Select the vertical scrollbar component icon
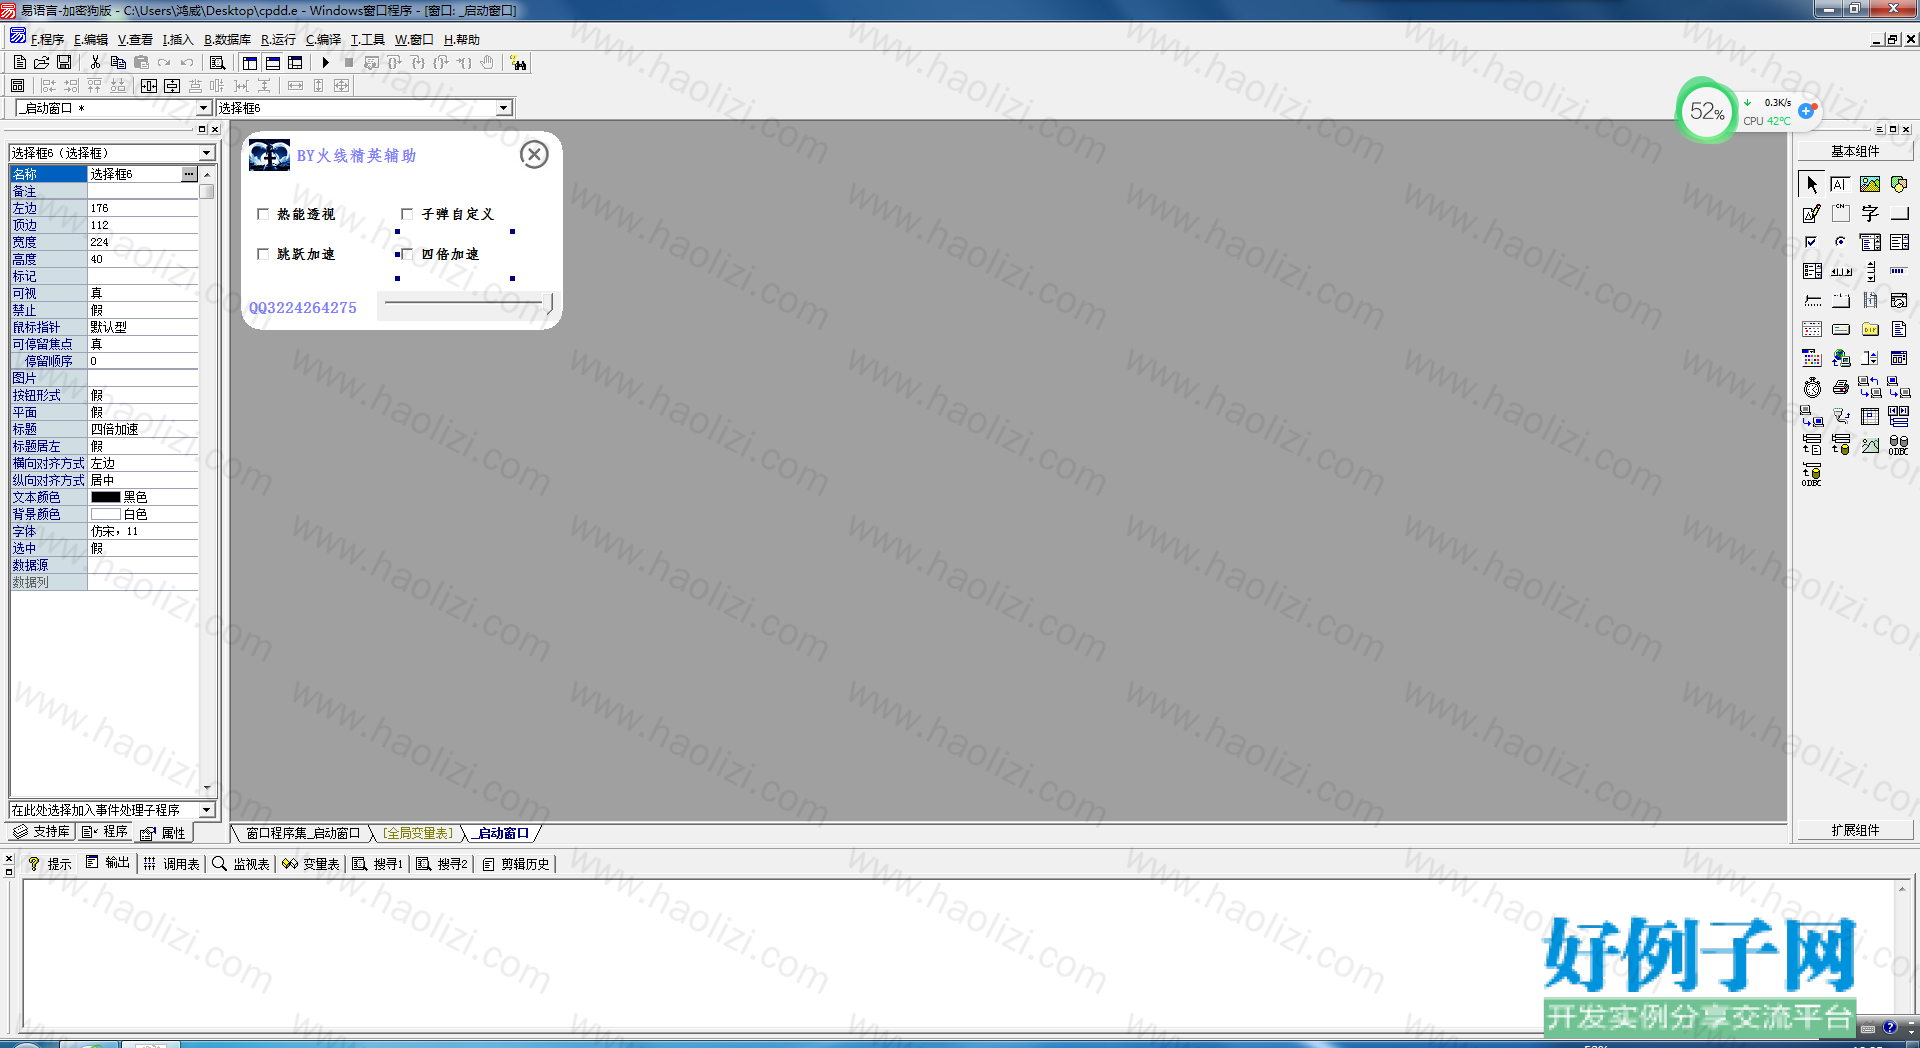This screenshot has height=1048, width=1920. tap(1870, 271)
